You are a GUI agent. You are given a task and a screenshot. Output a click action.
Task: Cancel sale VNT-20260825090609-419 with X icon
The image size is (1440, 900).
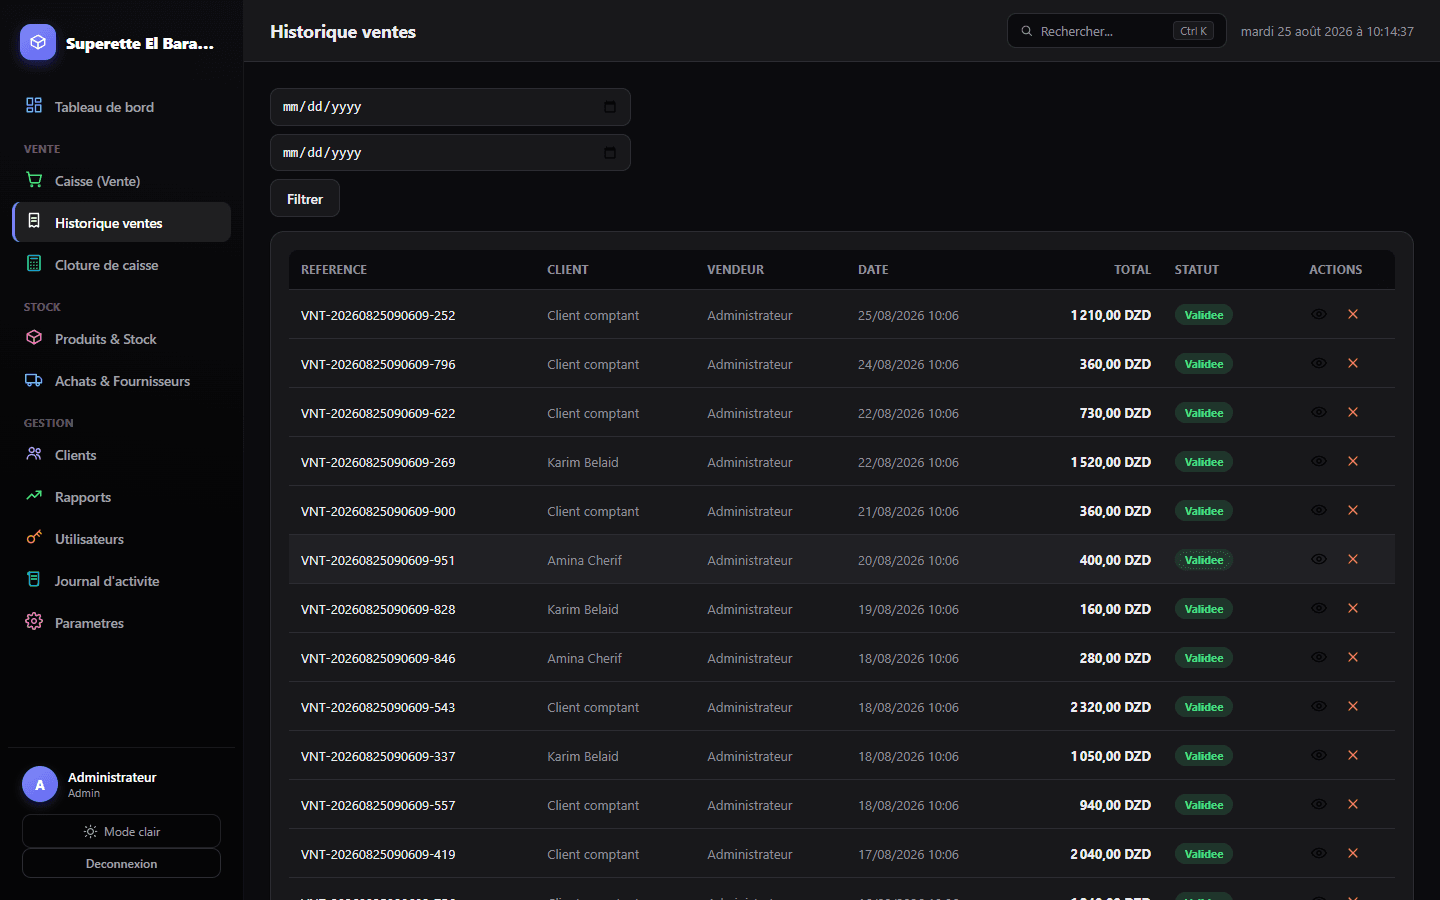pos(1353,853)
